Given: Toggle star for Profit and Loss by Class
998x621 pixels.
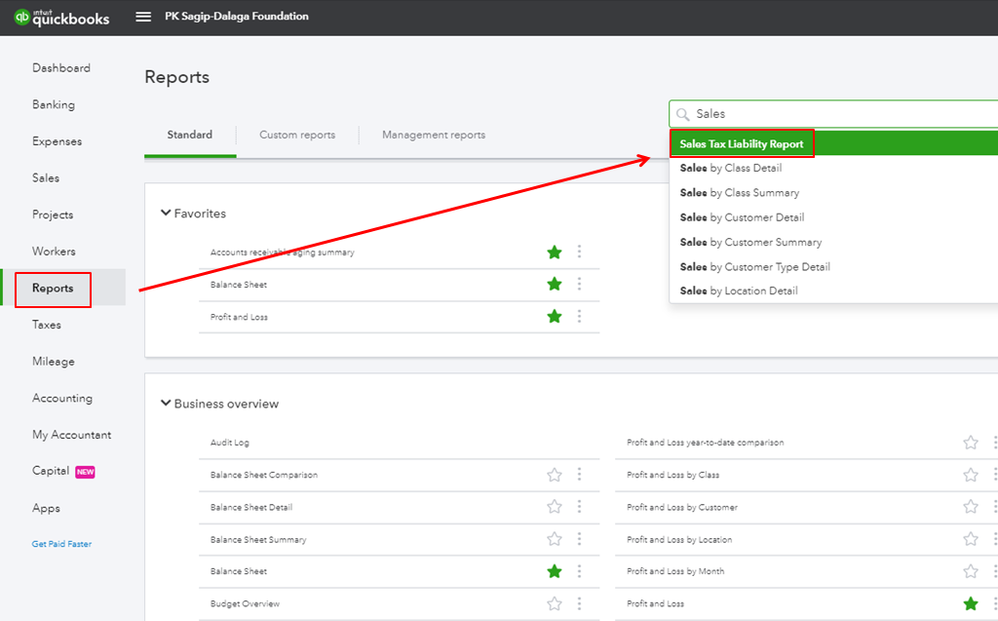Looking at the screenshot, I should point(970,475).
